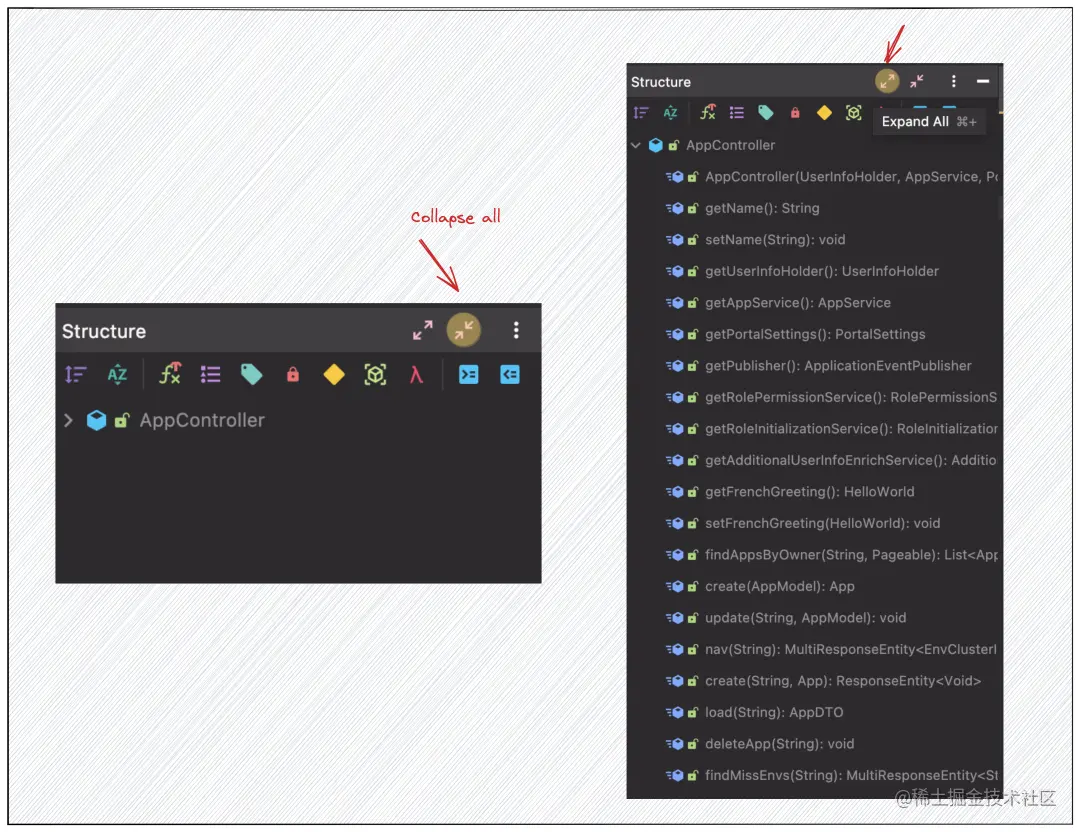Image resolution: width=1080 pixels, height=832 pixels.
Task: Expand the AppController node in collapsed Structure panel
Action: [x=68, y=420]
